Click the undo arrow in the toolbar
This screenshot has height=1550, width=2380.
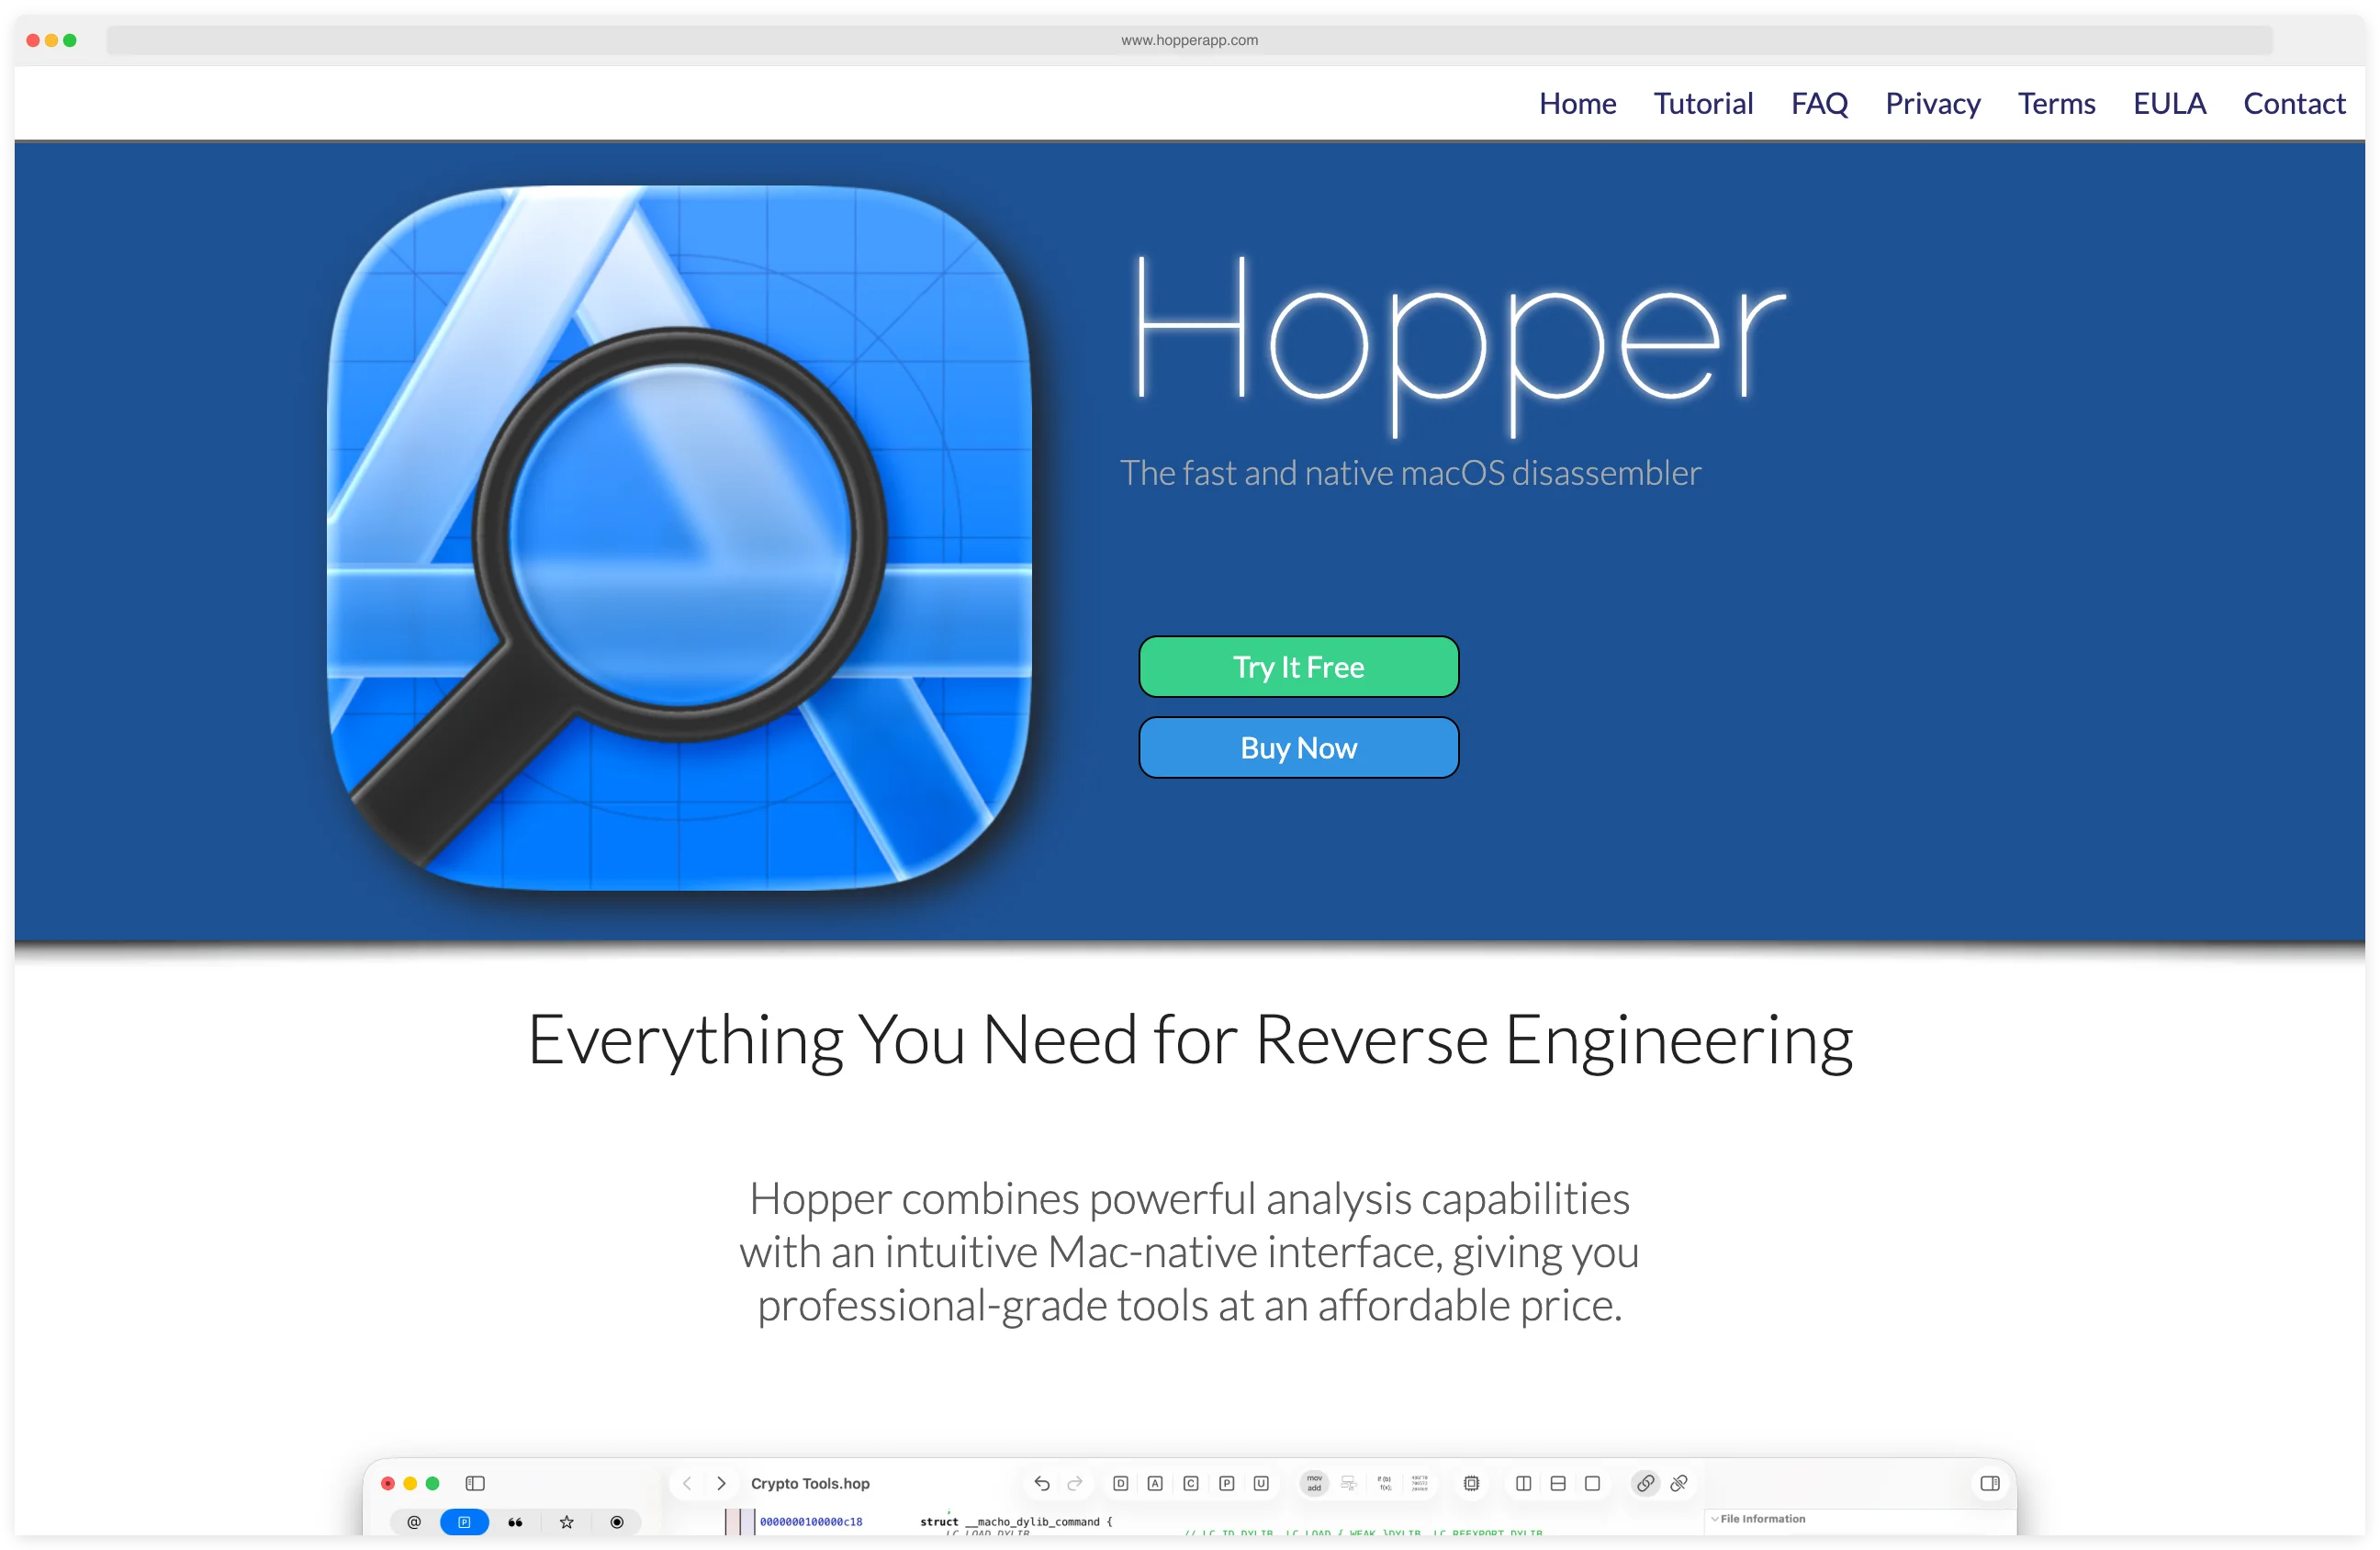click(1042, 1484)
